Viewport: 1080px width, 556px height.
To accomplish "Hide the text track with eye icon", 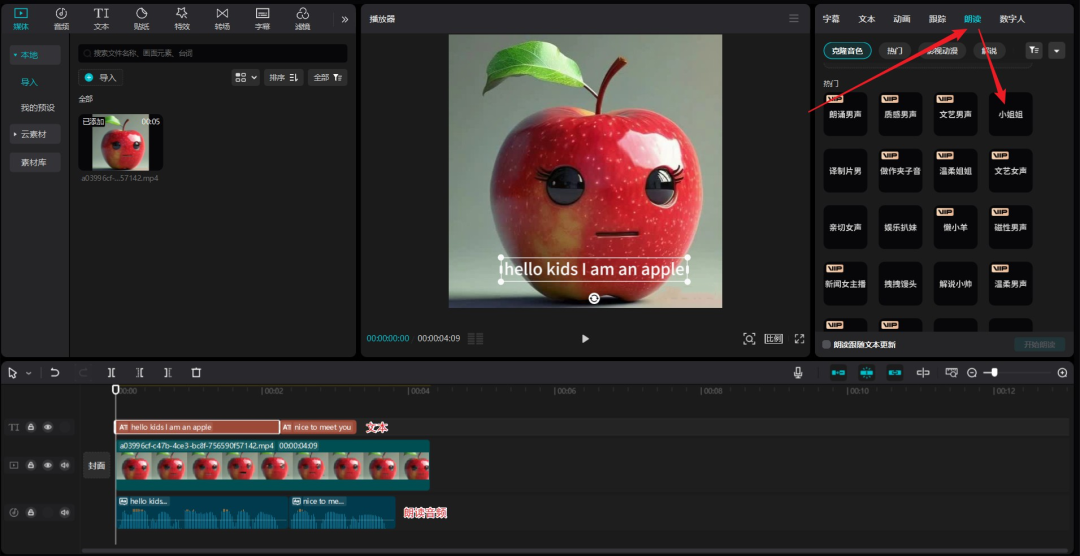I will (x=47, y=427).
